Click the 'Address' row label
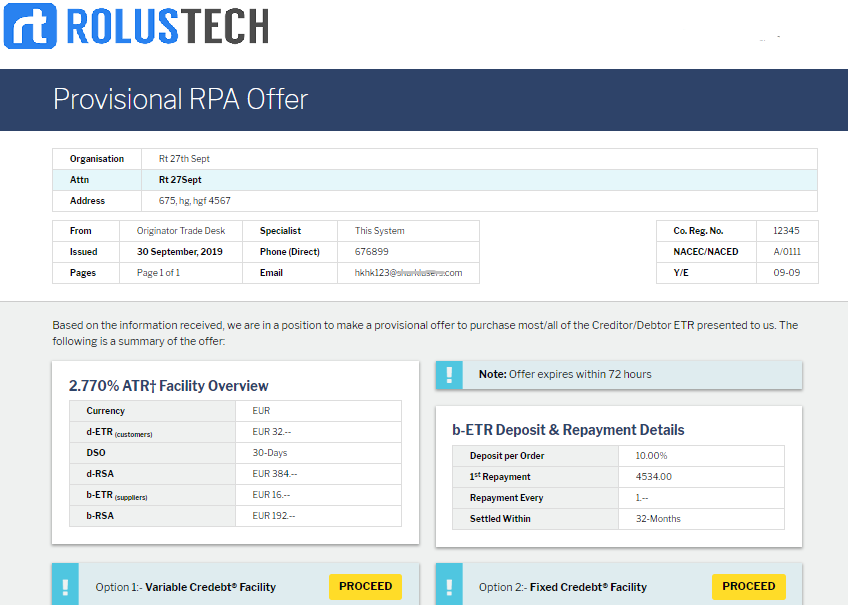848x605 pixels. [87, 201]
